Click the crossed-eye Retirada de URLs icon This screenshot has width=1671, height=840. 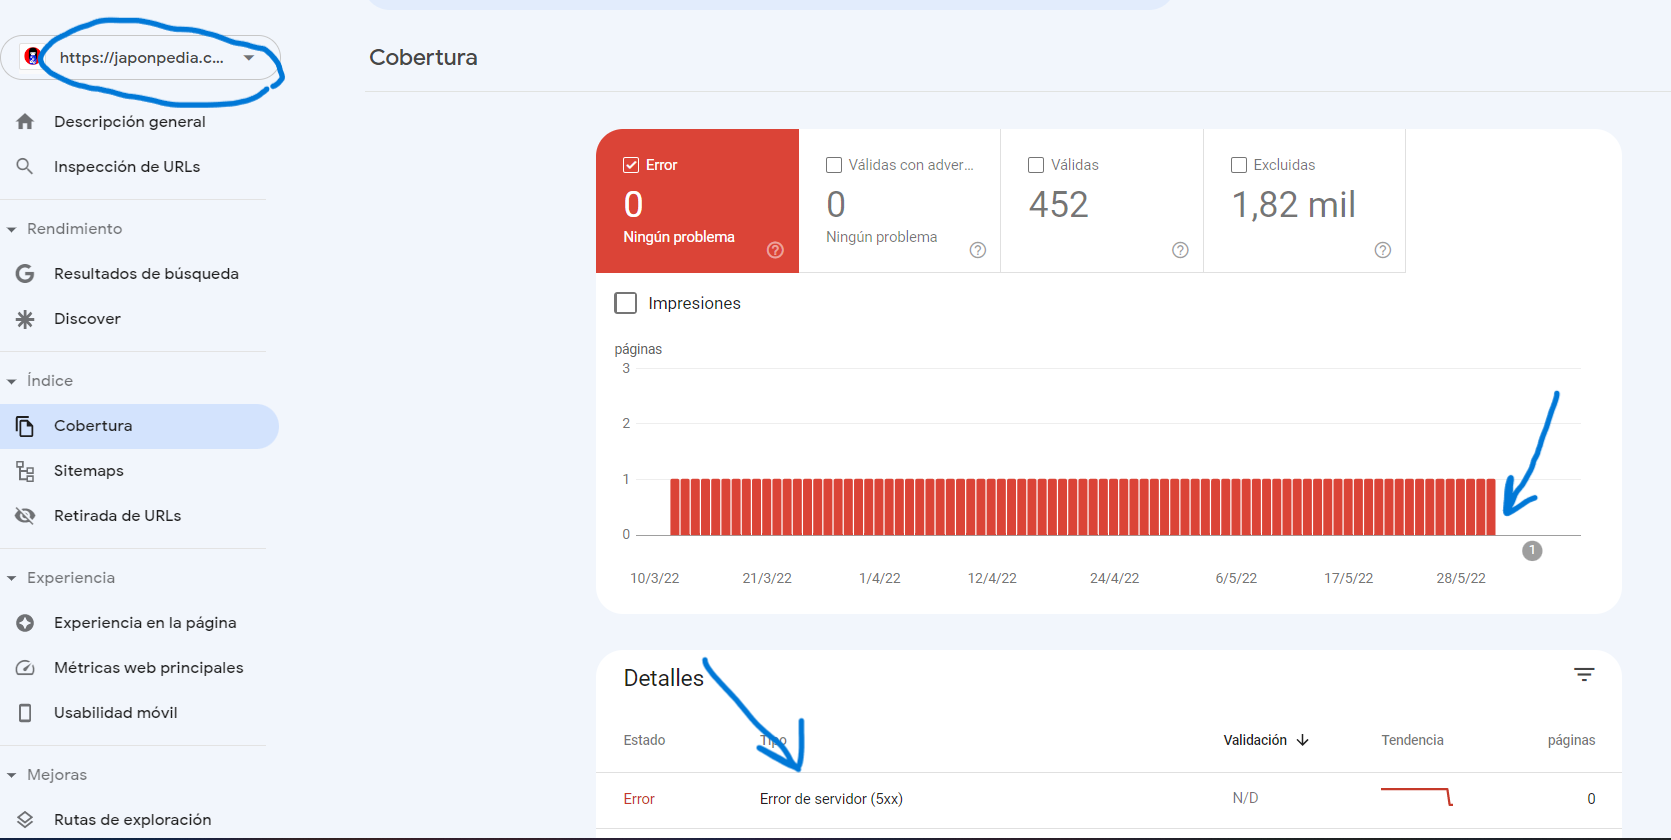(x=25, y=516)
